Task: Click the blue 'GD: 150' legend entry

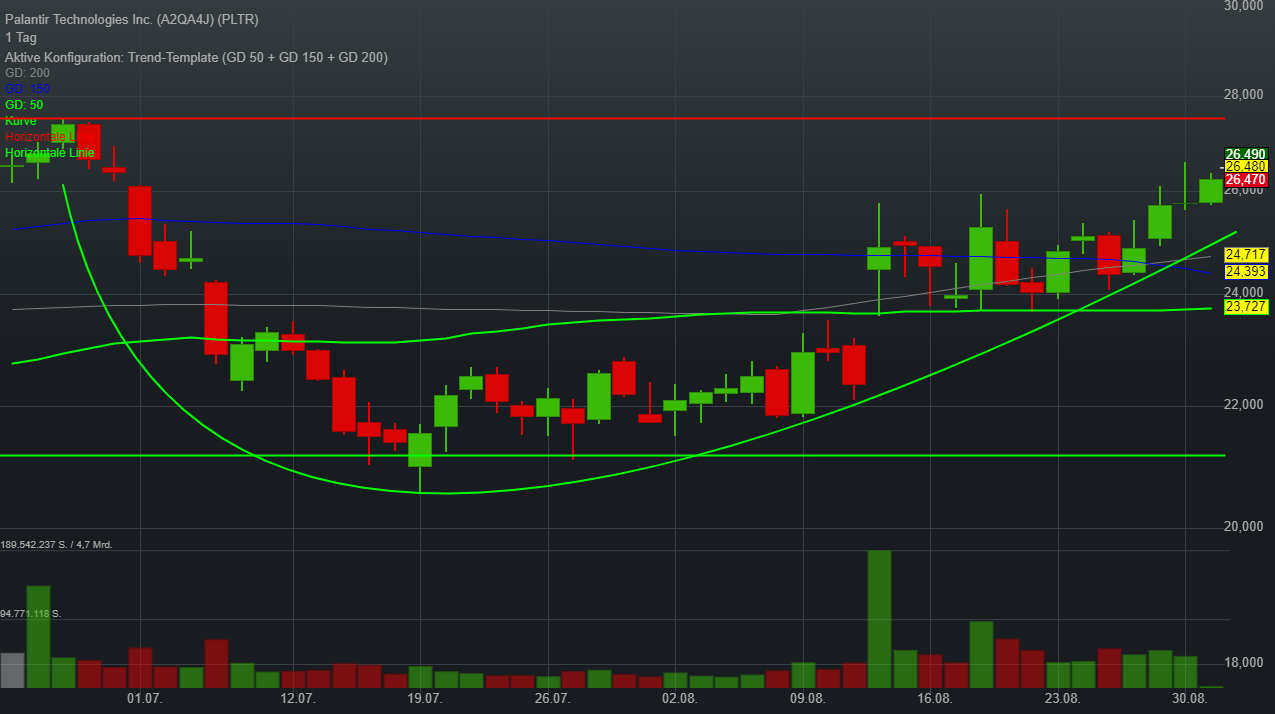Action: [x=27, y=89]
